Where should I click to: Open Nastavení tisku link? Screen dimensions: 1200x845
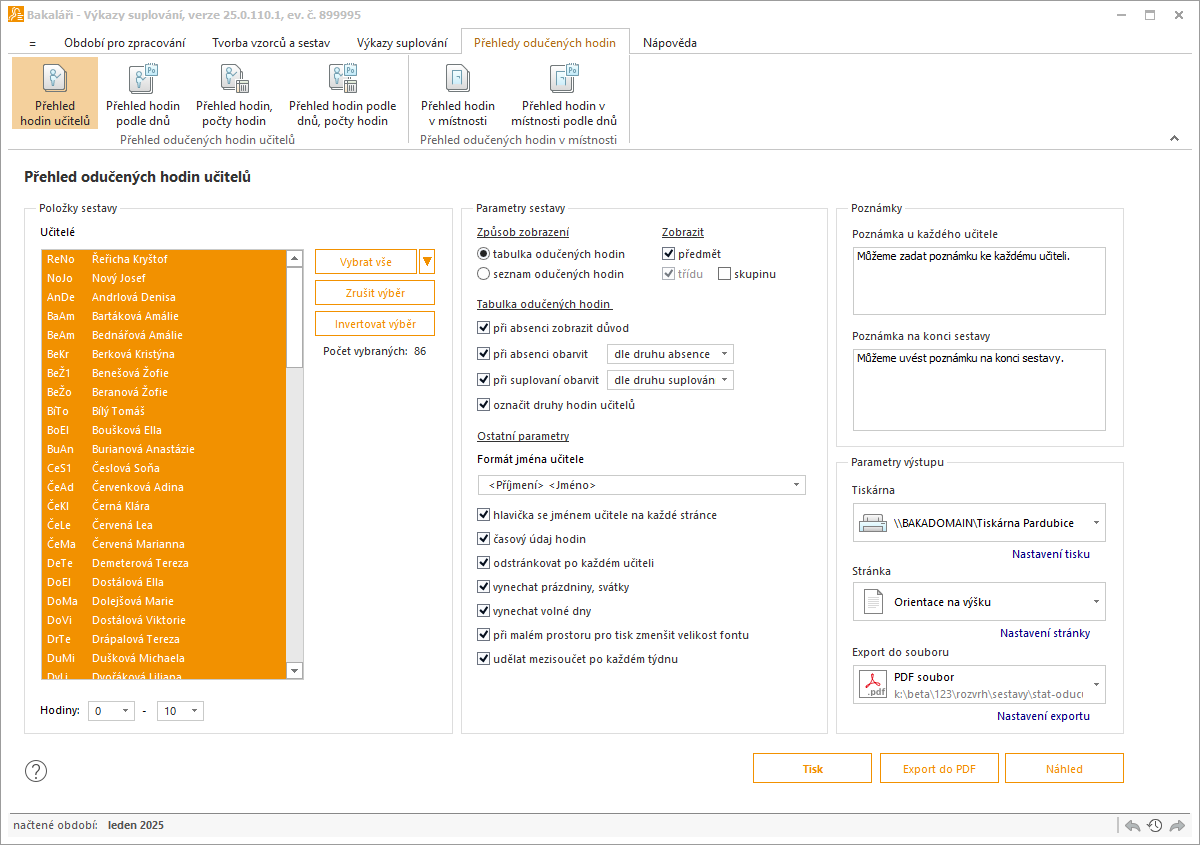click(1051, 554)
